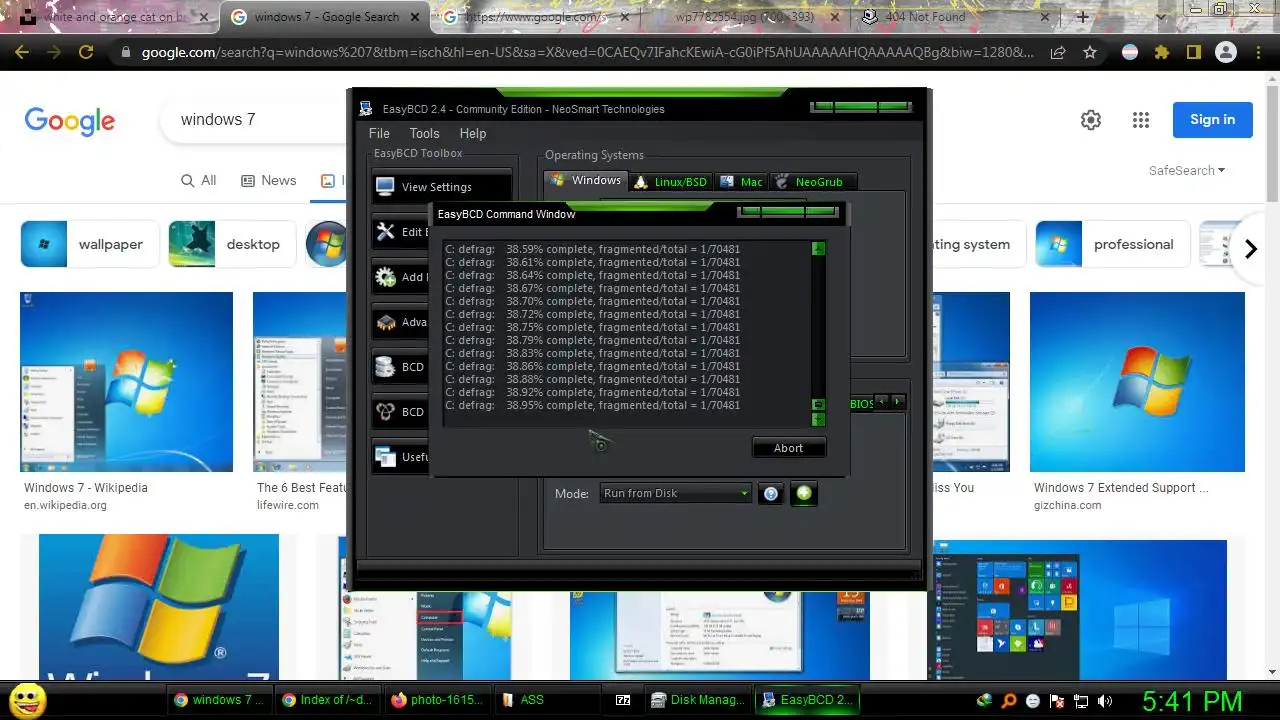The height and width of the screenshot is (720, 1280).
Task: Open the Windows 7 - Wikipedia image result
Action: point(126,382)
